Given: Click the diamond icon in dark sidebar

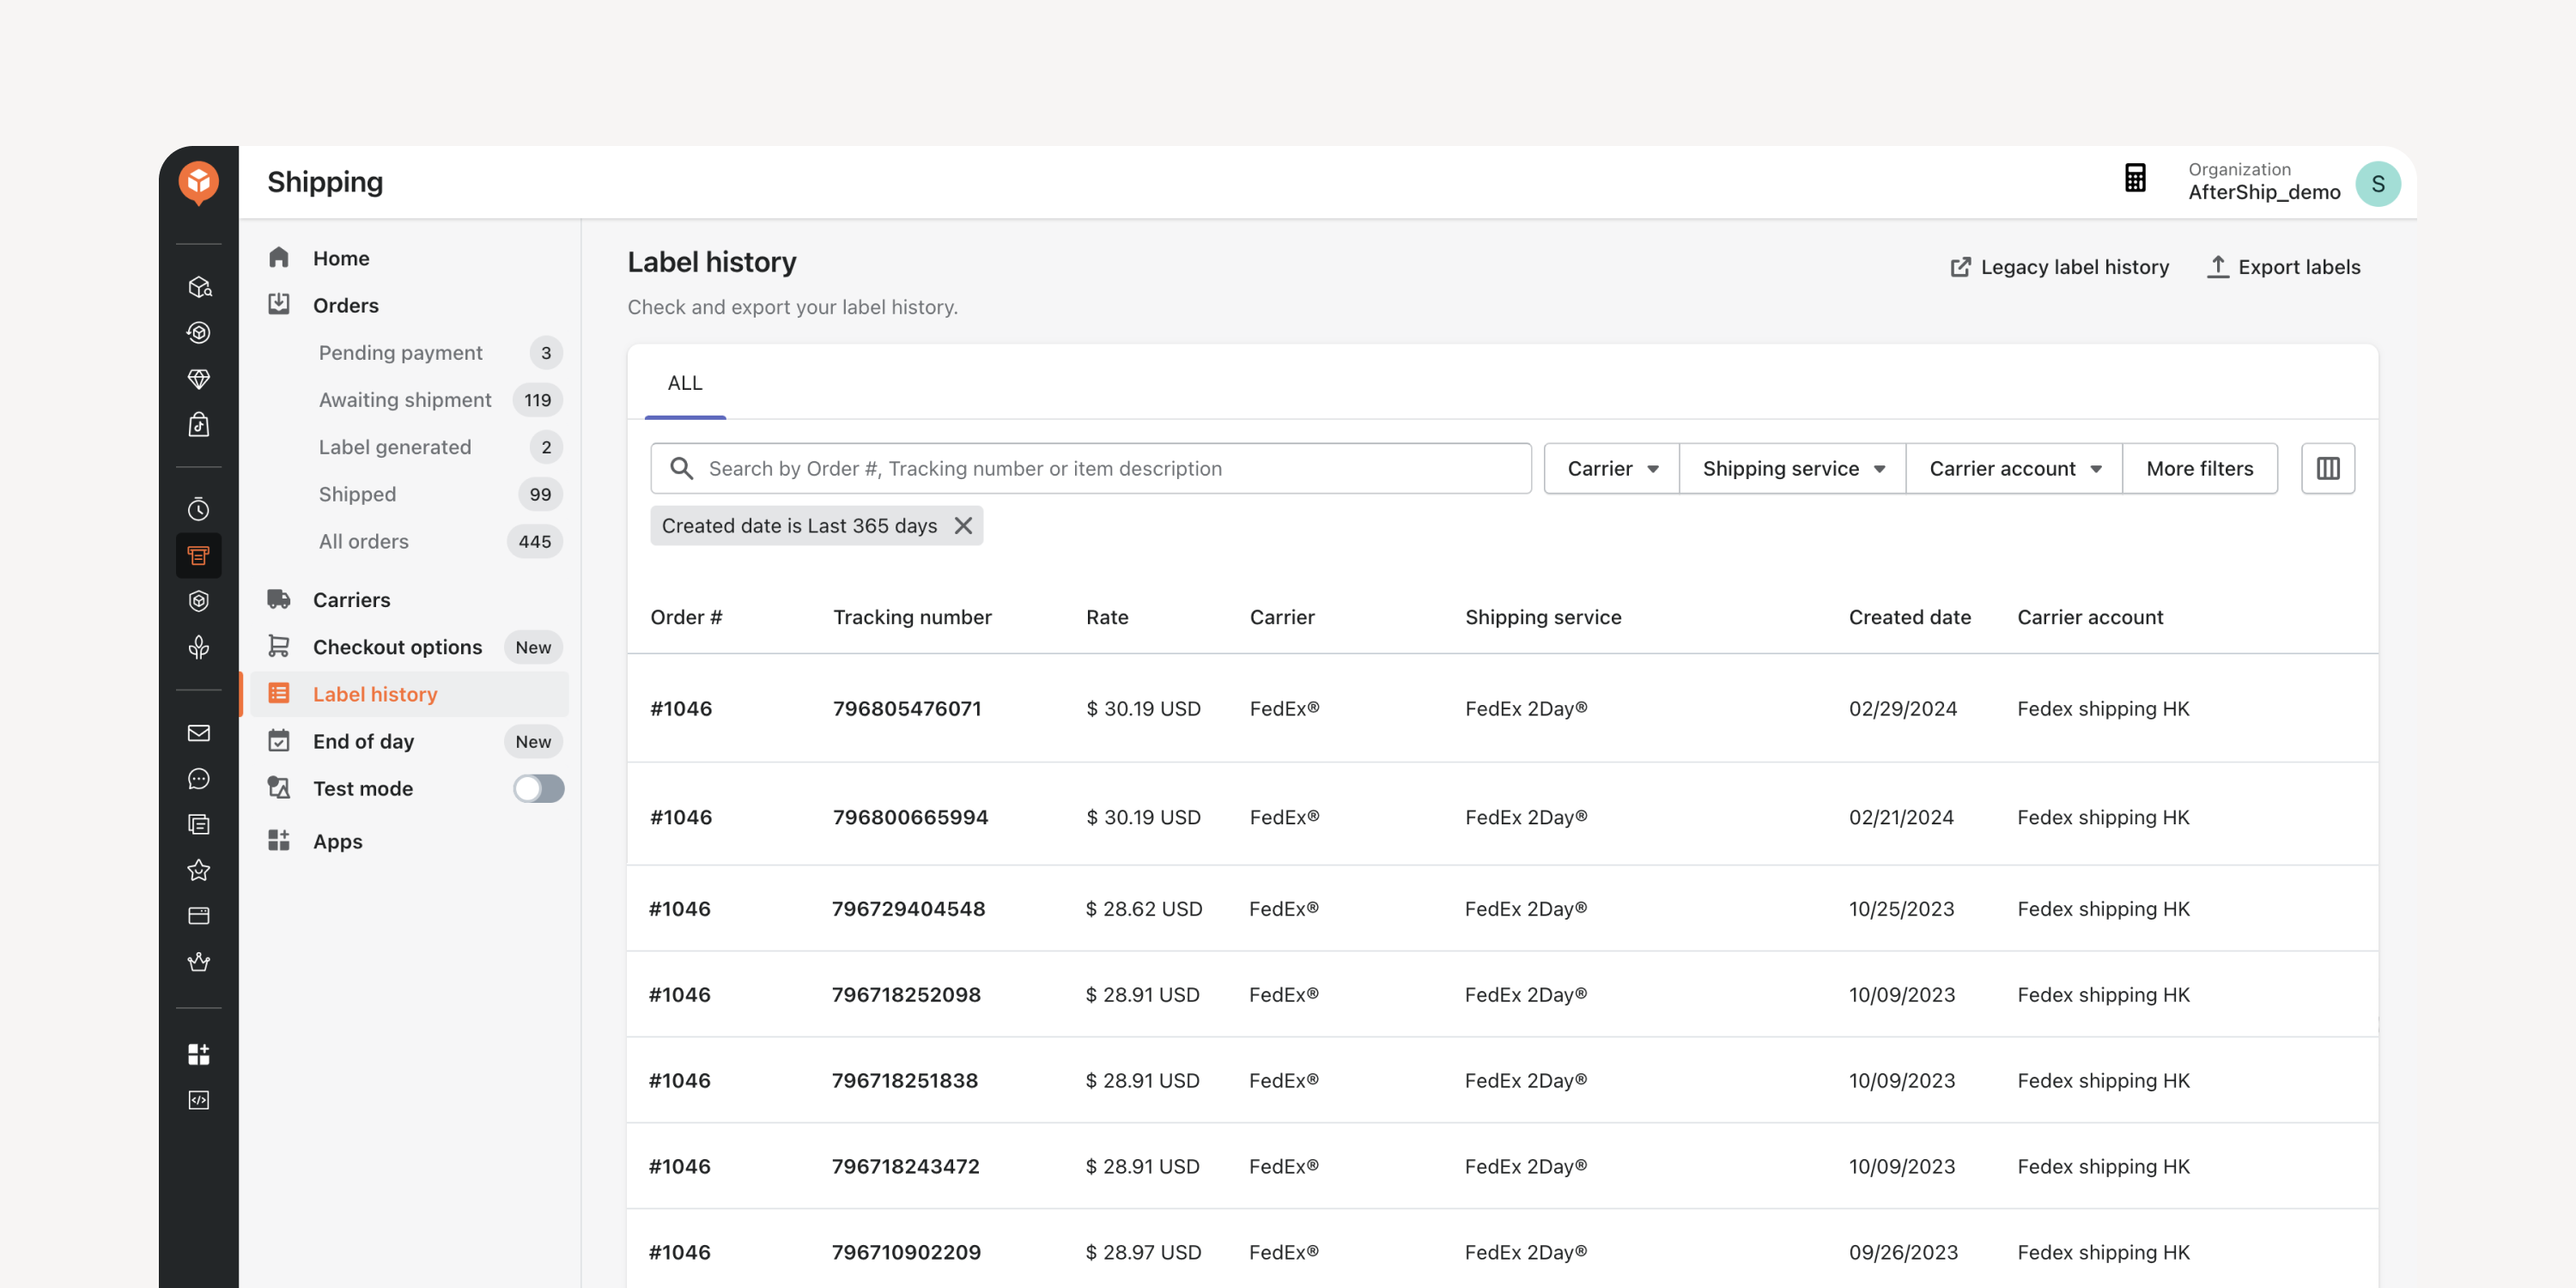Looking at the screenshot, I should pos(198,379).
